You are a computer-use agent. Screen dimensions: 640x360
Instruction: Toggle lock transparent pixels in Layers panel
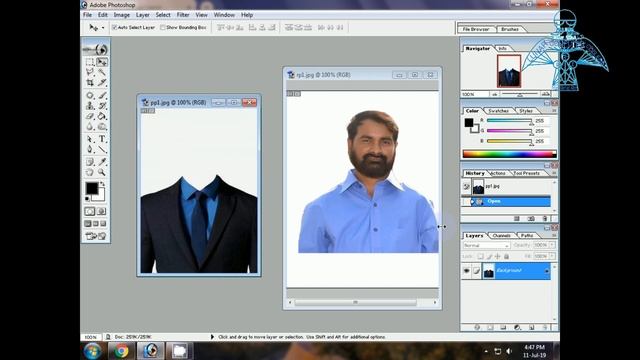point(480,256)
